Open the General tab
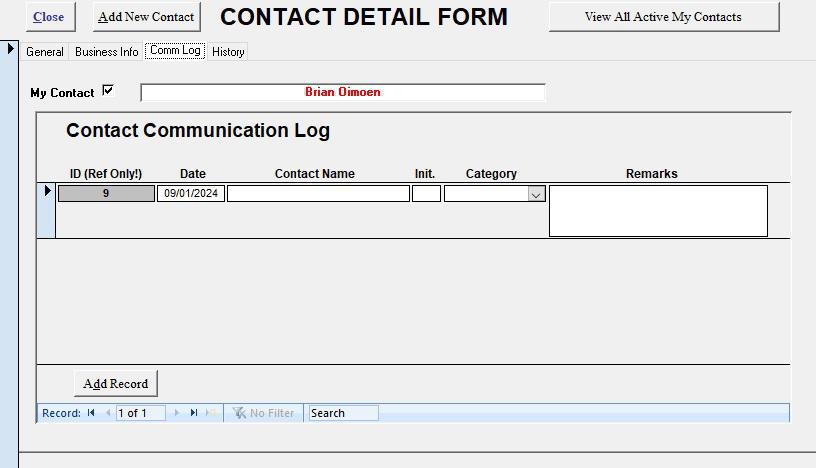The height and width of the screenshot is (468, 816). point(44,52)
